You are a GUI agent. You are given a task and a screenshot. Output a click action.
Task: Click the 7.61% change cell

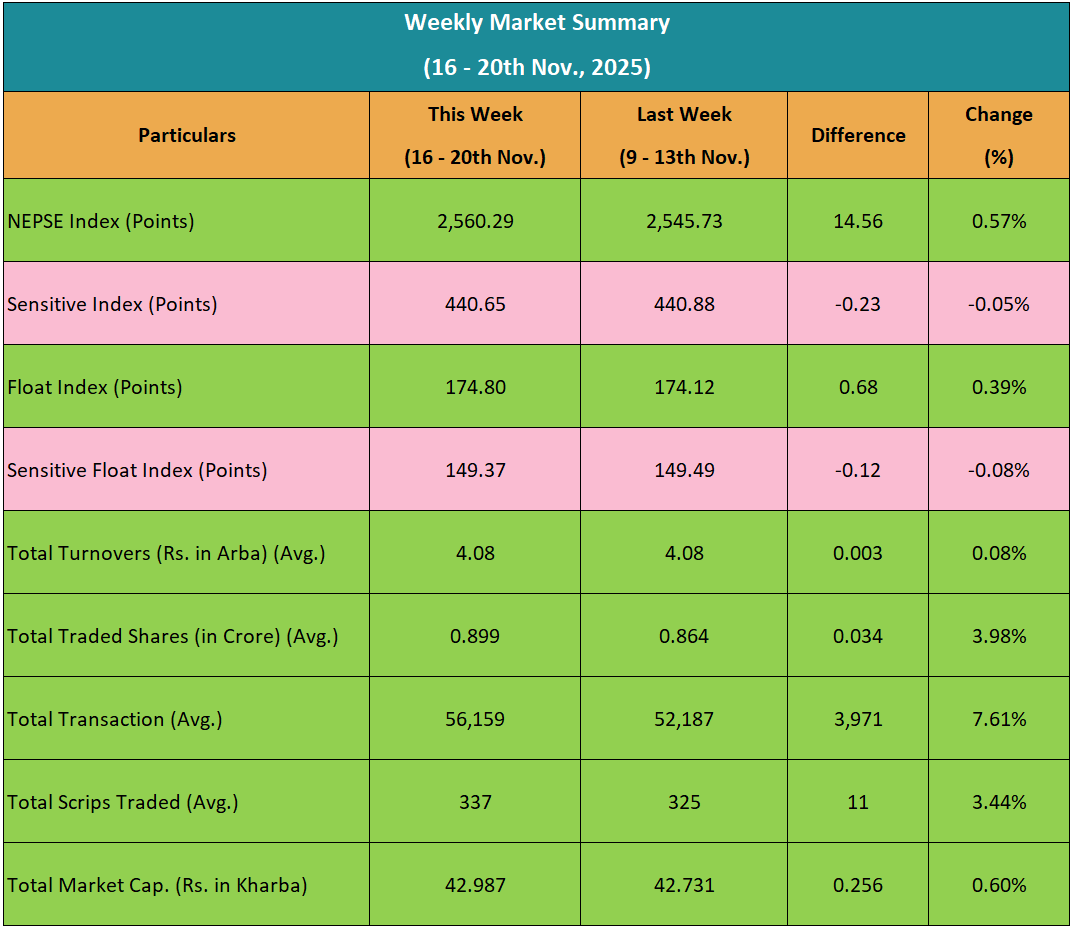coord(998,719)
